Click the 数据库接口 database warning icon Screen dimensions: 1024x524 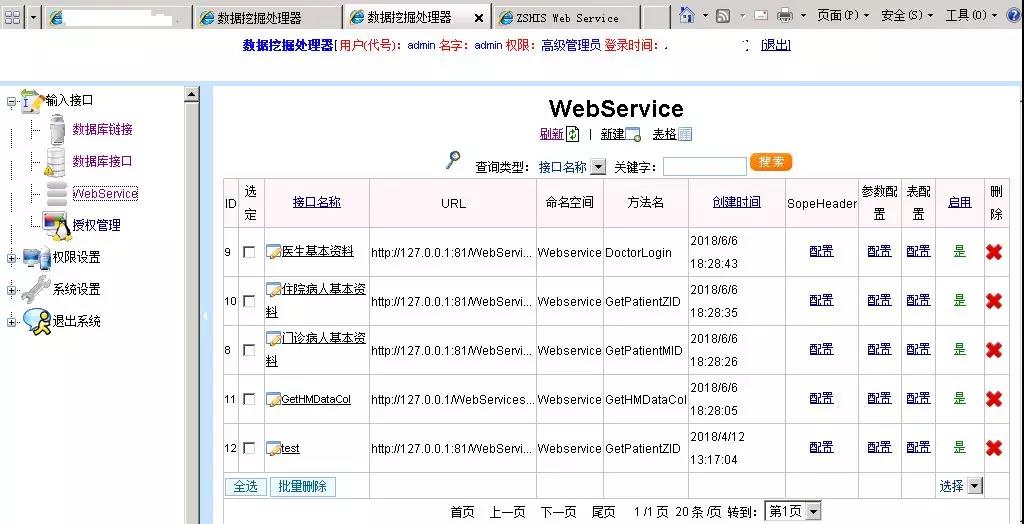(56, 161)
